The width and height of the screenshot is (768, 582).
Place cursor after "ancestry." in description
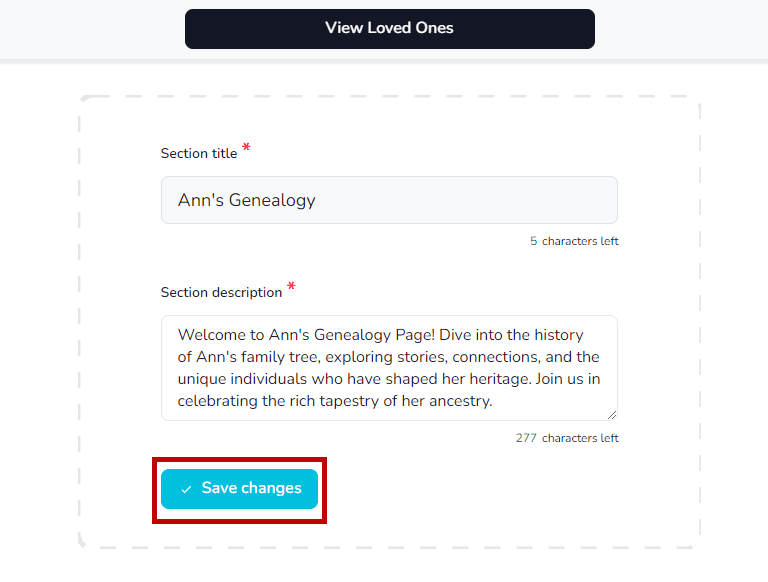pyautogui.click(x=495, y=402)
